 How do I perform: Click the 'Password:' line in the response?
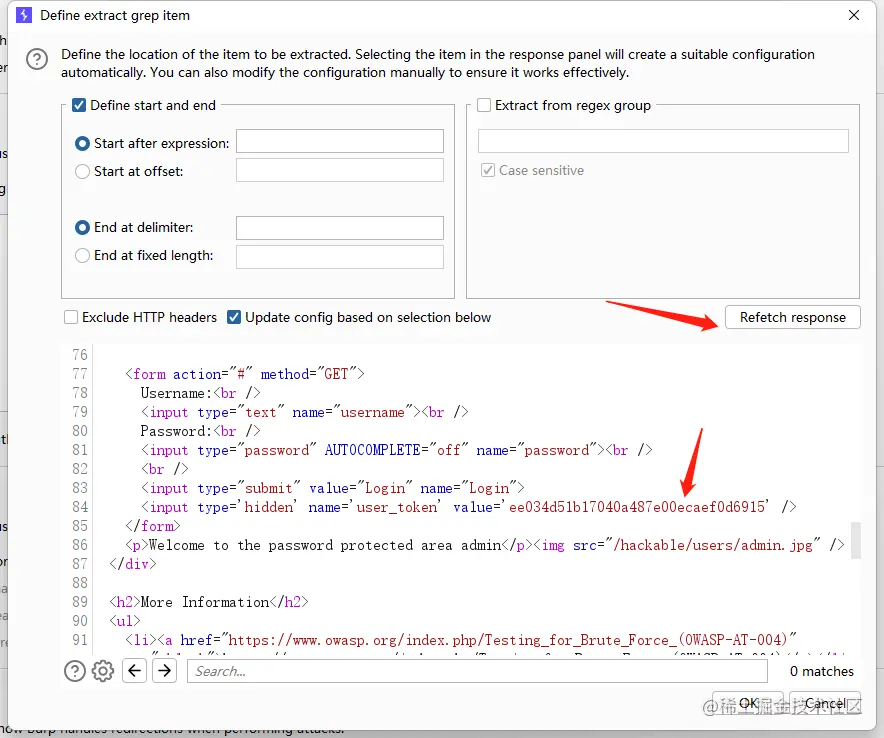tap(200, 431)
